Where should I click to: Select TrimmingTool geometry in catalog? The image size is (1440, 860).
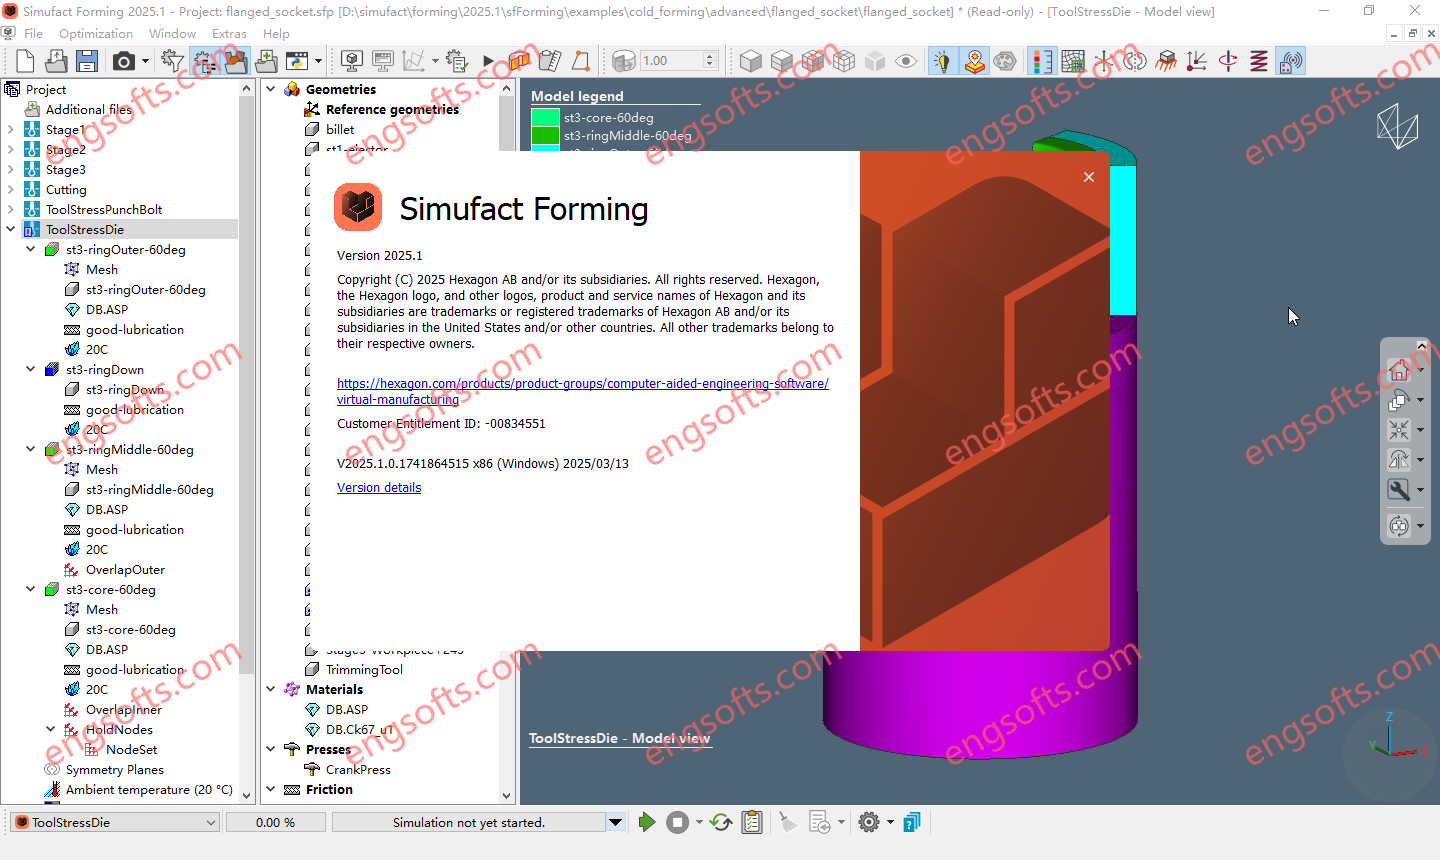364,669
